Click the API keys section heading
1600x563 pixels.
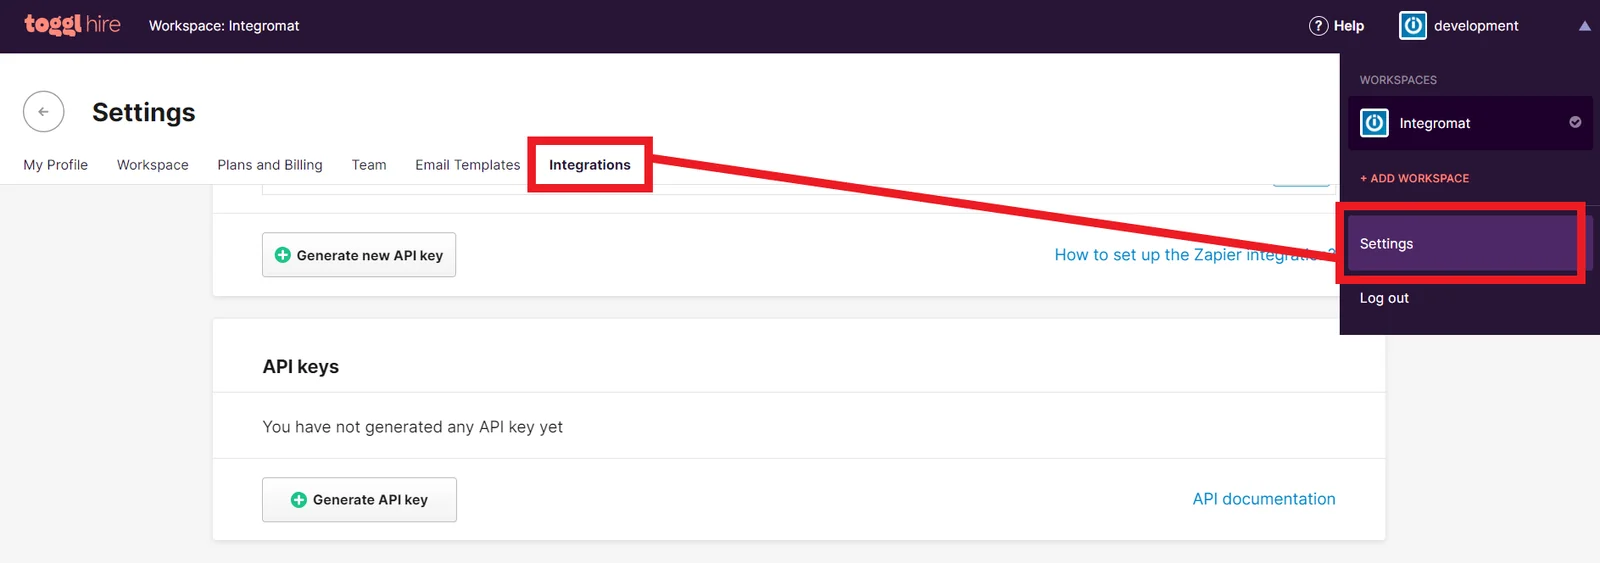coord(301,367)
